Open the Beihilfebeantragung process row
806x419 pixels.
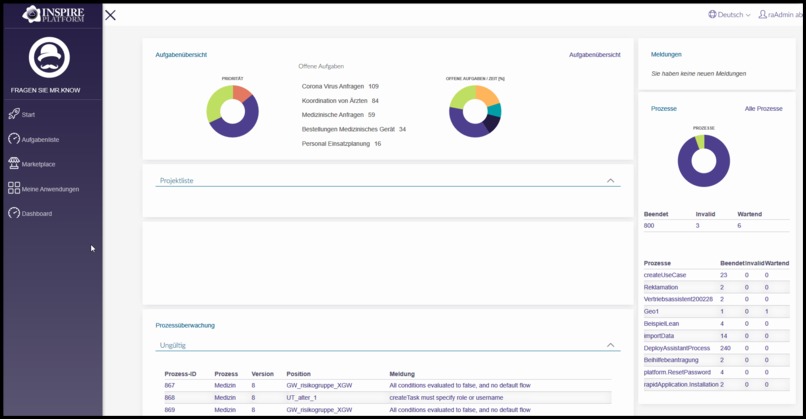coord(716,360)
